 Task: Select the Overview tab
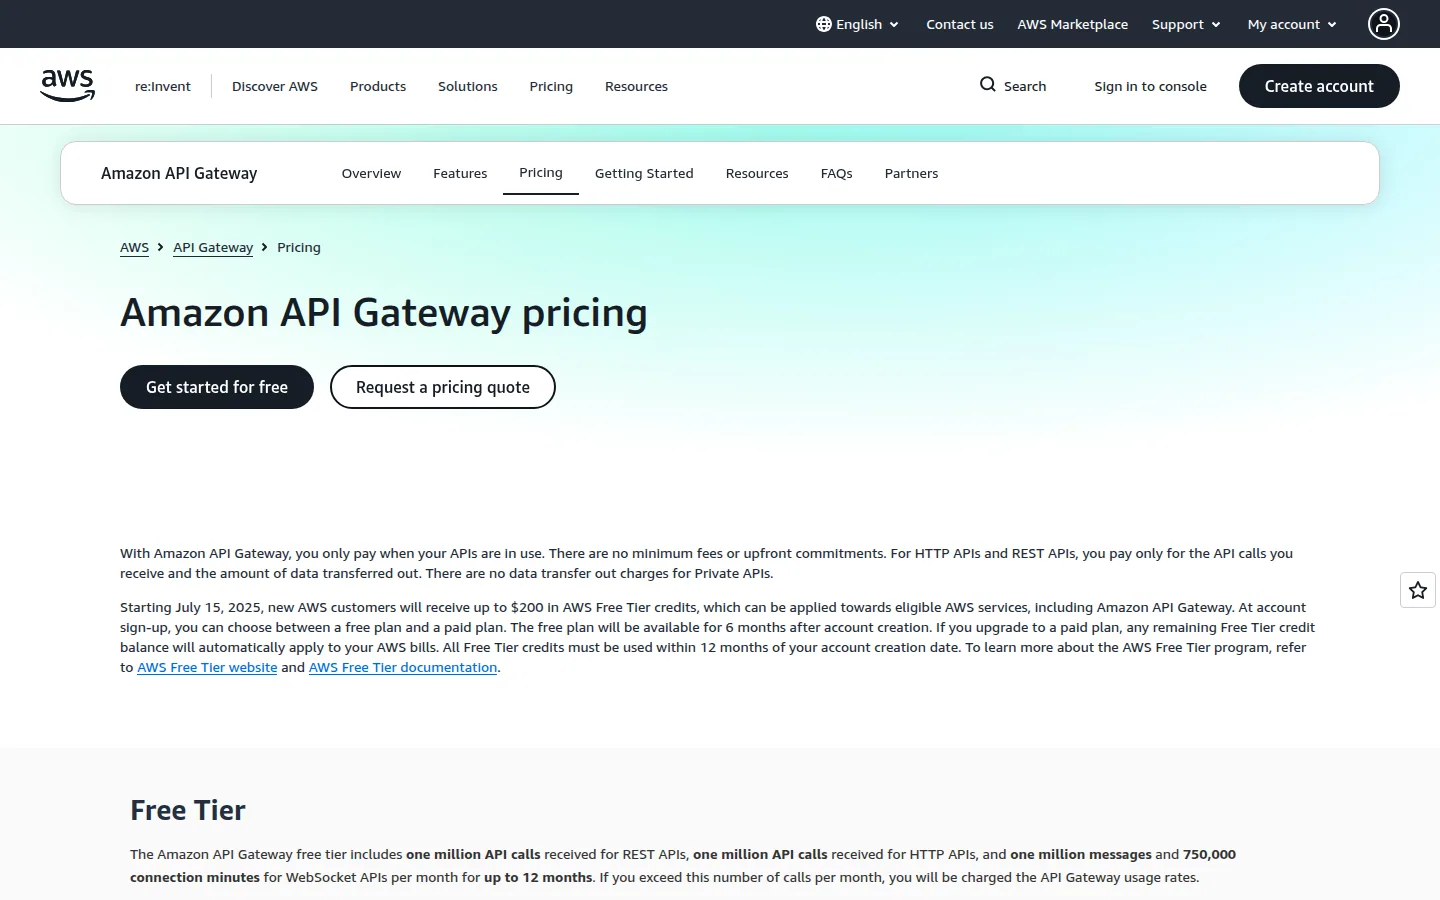[x=371, y=173]
